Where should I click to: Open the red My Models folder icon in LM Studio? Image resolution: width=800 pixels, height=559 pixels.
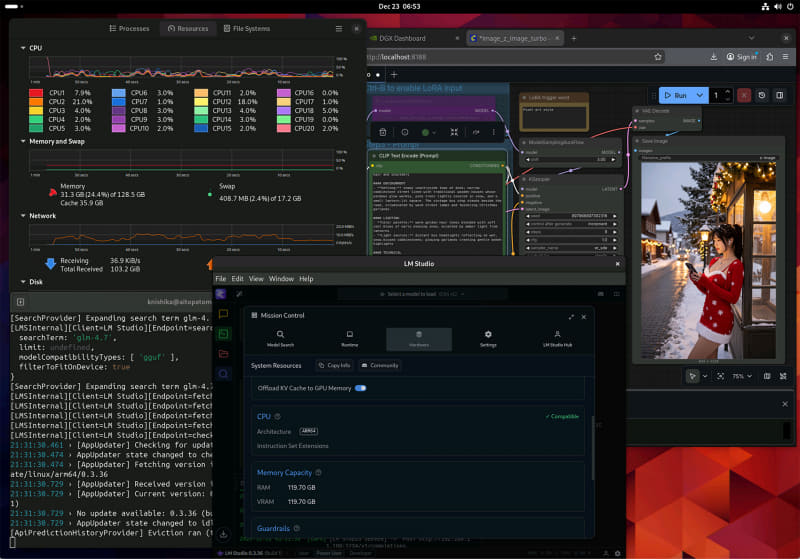(223, 353)
